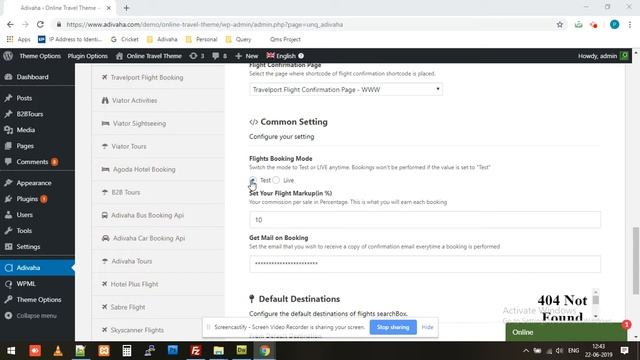Click the Chrome profile avatar icon
Viewport: 640px width, 360px height.
click(614, 24)
